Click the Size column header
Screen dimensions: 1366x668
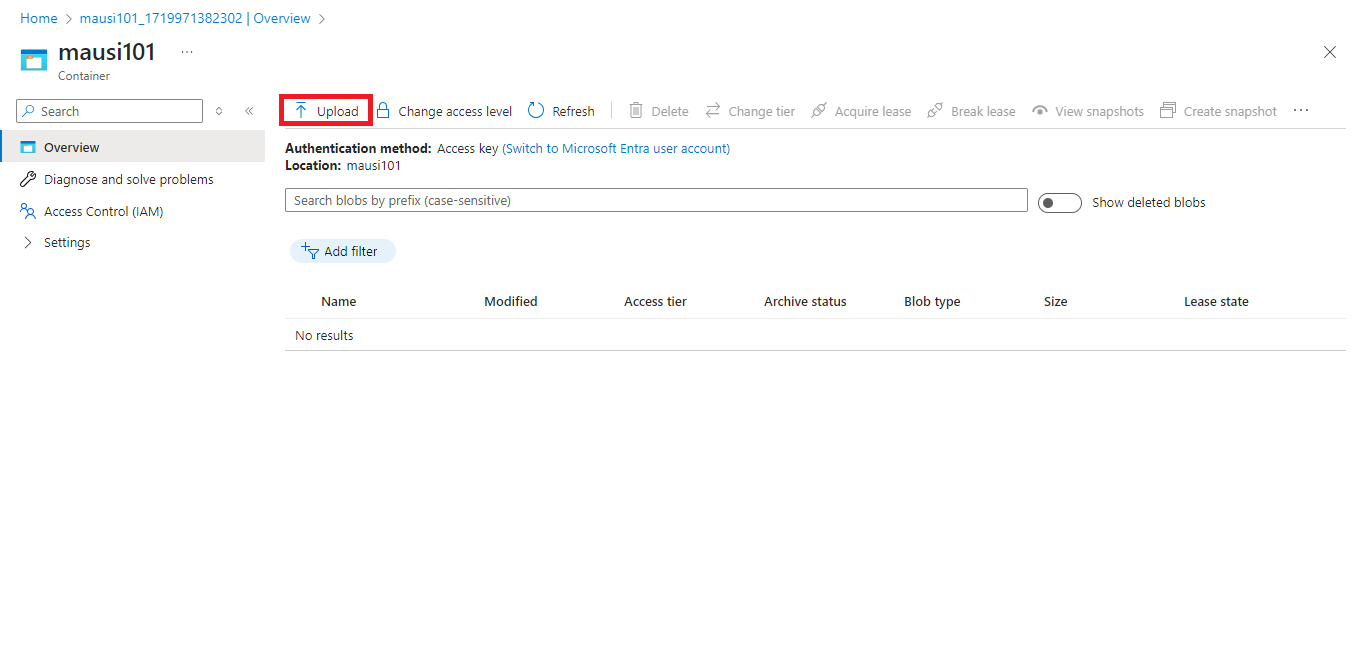pos(1056,302)
